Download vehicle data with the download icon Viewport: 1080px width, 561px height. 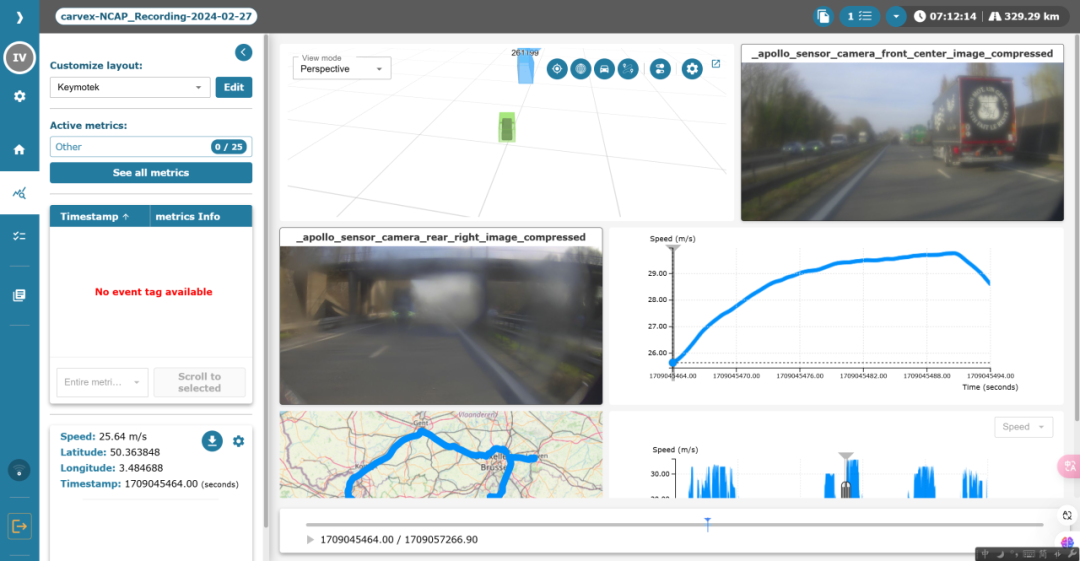click(x=212, y=441)
